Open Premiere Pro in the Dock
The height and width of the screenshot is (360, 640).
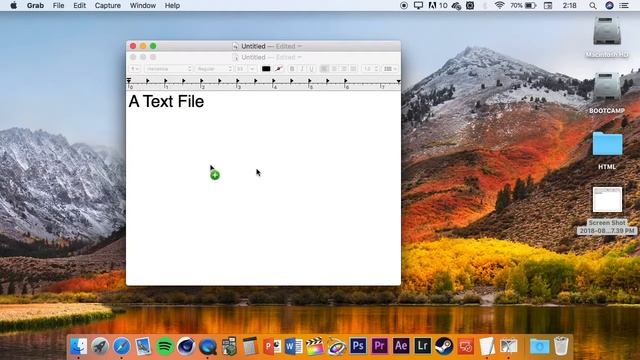point(379,346)
